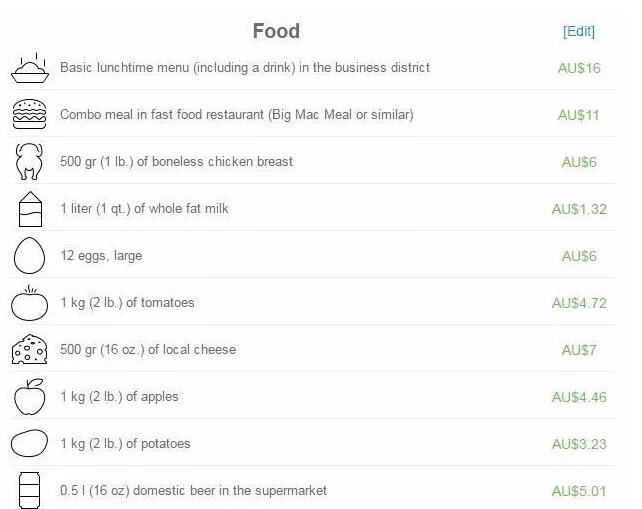Click the lunch plate menu icon
The width and height of the screenshot is (642, 509).
pyautogui.click(x=30, y=68)
